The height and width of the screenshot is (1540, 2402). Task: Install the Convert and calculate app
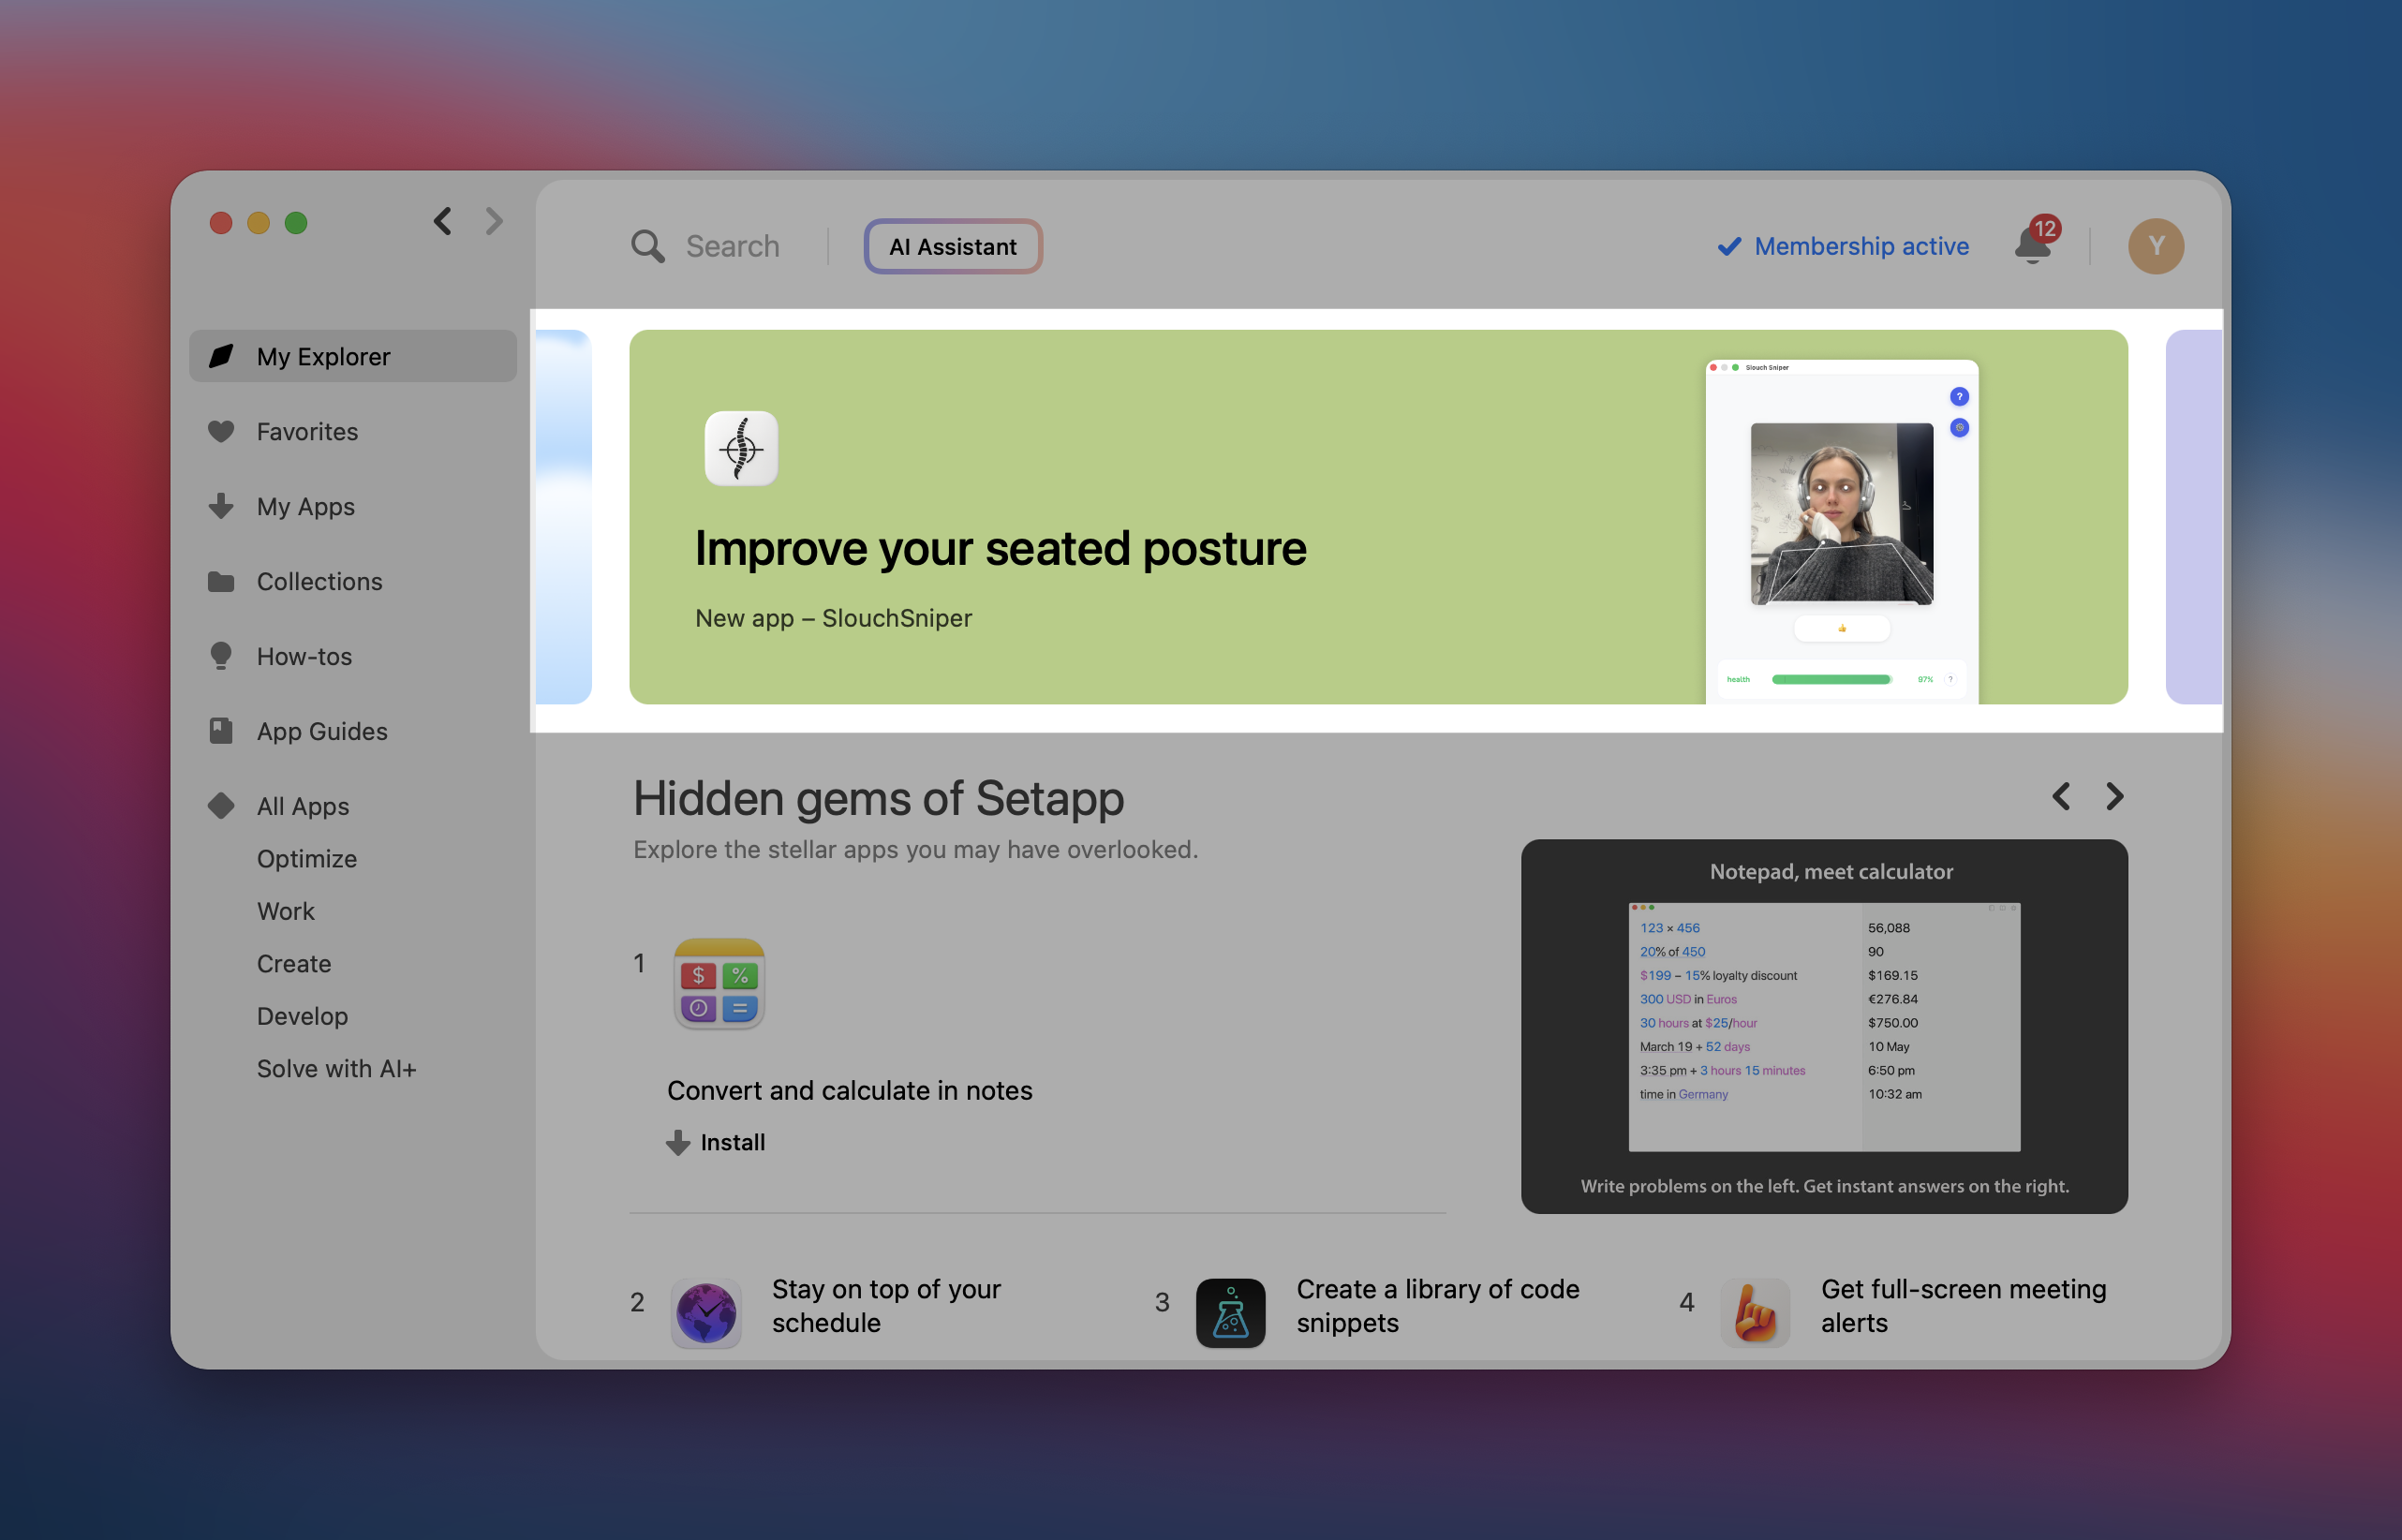click(717, 1142)
